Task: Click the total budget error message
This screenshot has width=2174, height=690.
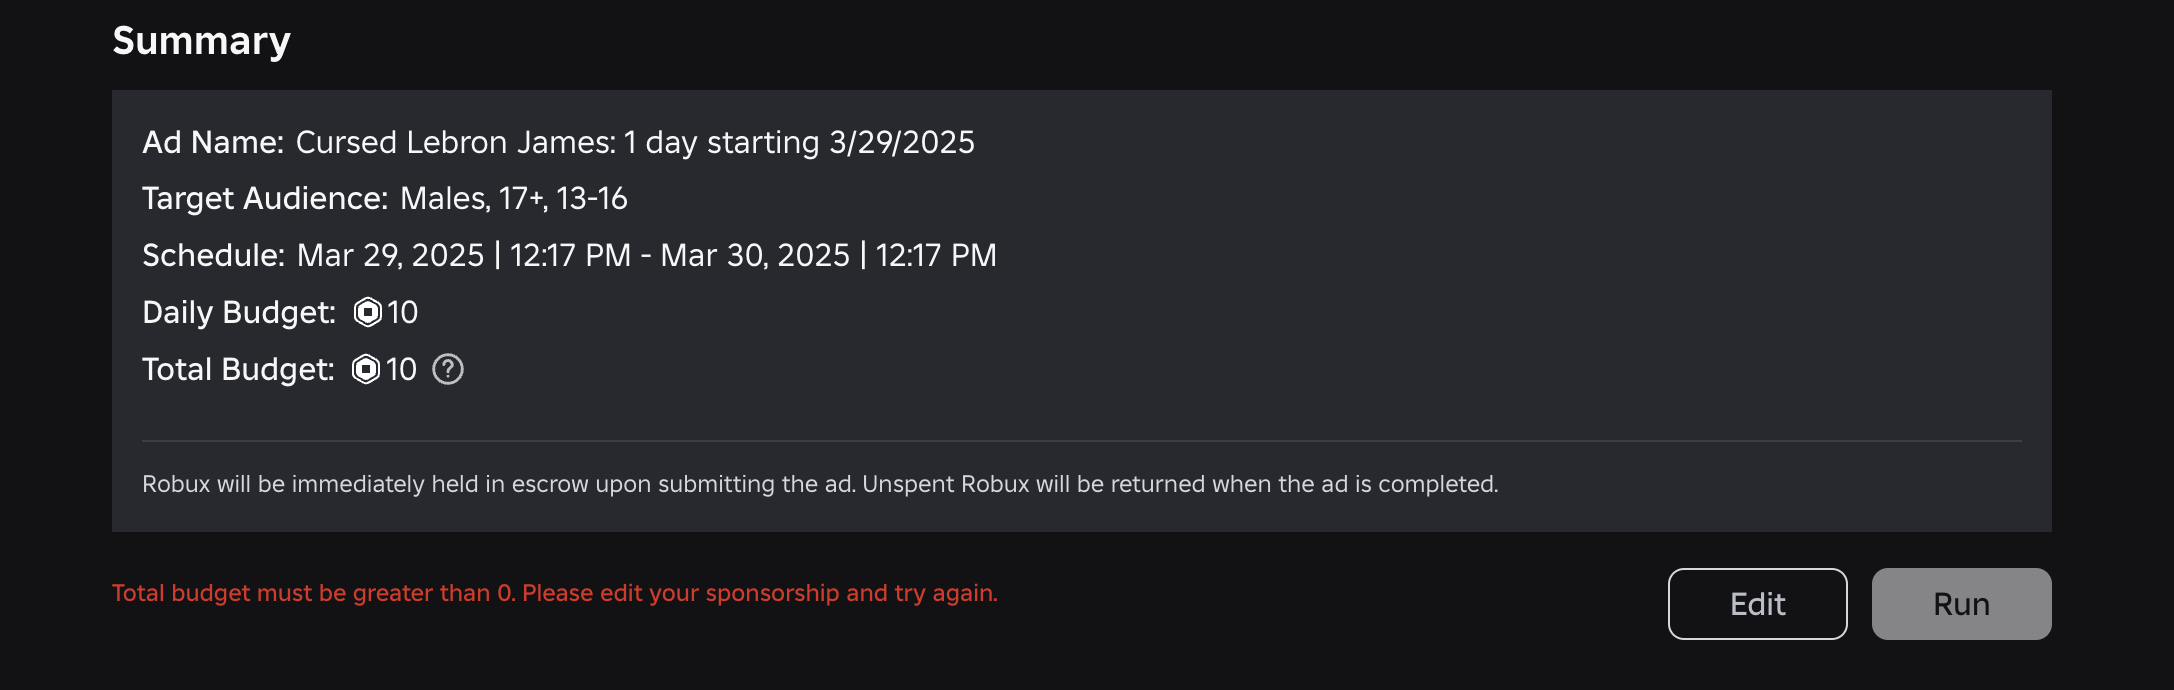Action: click(x=555, y=592)
